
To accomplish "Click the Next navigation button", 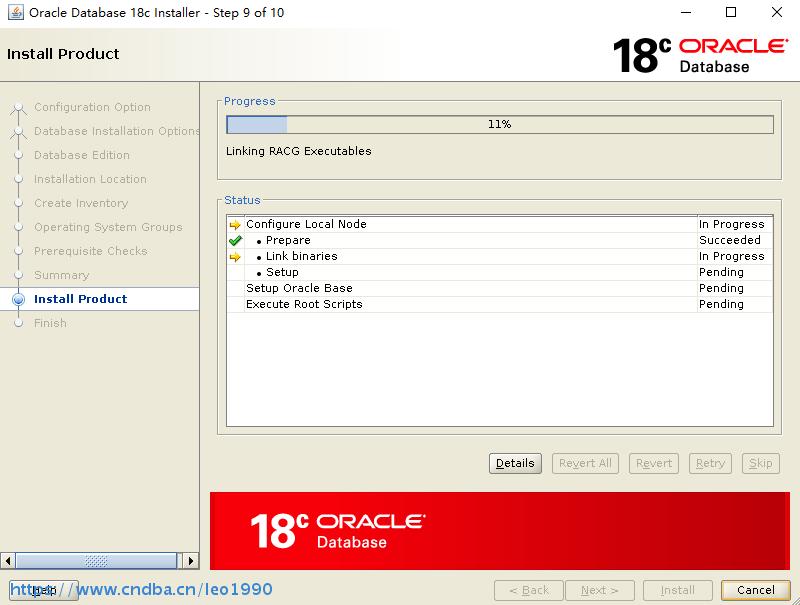I will 599,590.
